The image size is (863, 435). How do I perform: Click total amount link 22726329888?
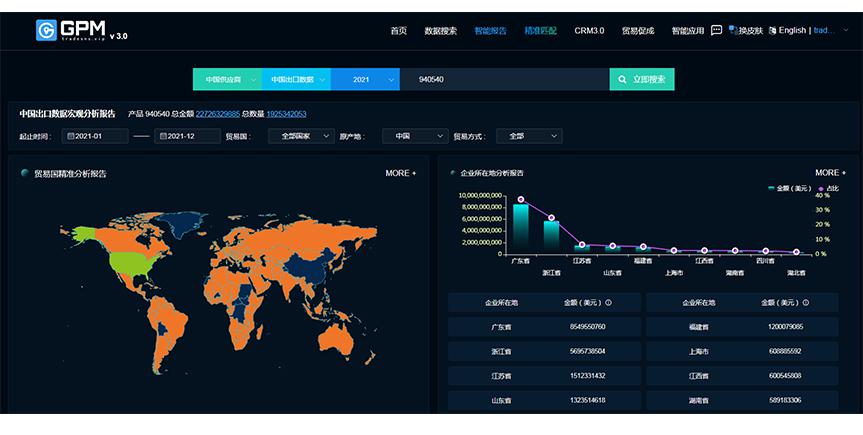[217, 114]
